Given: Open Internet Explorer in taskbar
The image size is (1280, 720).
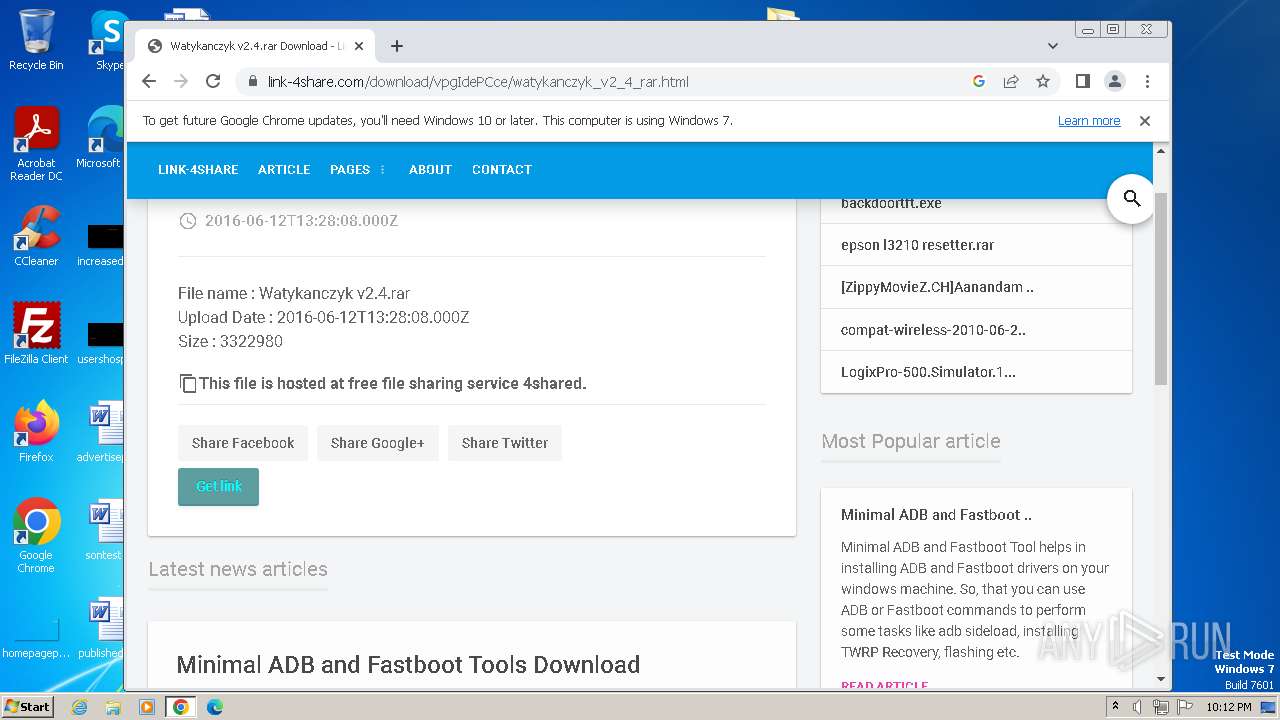Looking at the screenshot, I should 79,707.
